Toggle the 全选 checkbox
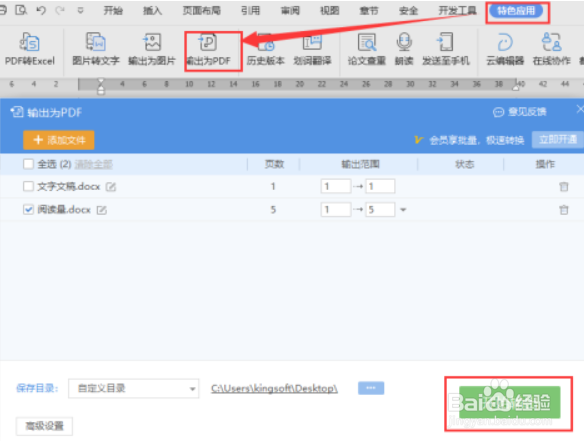 pyautogui.click(x=28, y=164)
